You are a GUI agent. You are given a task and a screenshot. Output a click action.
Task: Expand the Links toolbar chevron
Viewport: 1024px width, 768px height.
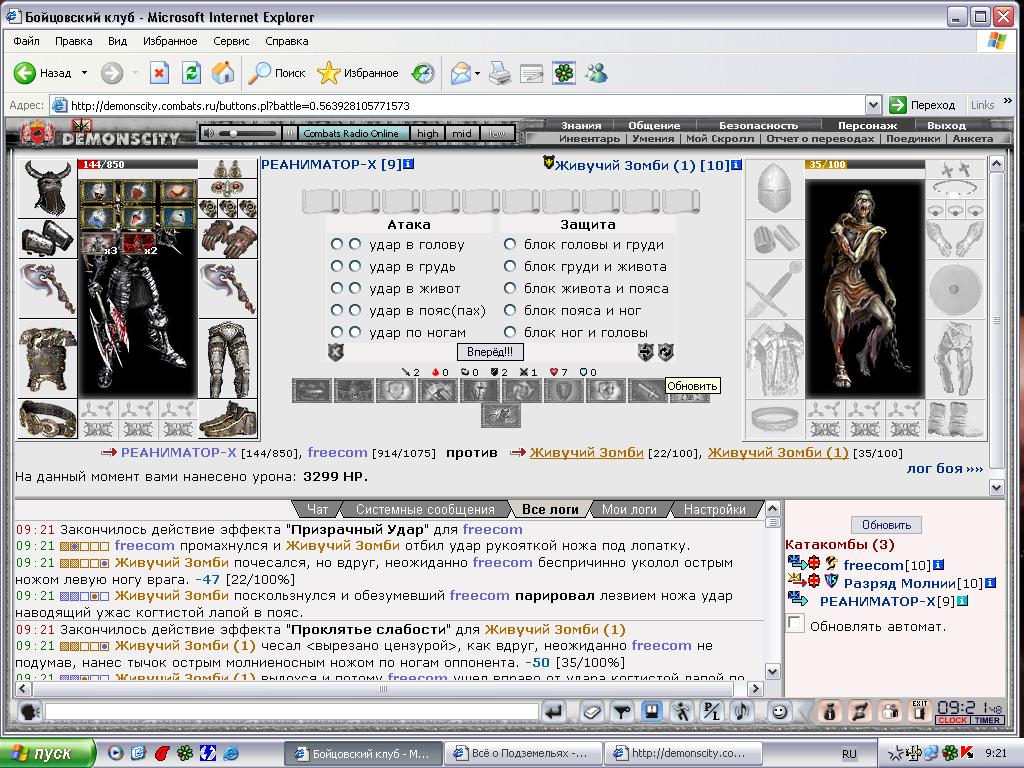click(x=1008, y=101)
